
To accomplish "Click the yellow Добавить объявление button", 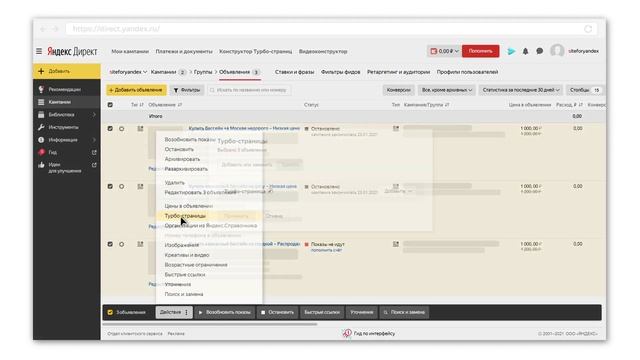I will (136, 90).
